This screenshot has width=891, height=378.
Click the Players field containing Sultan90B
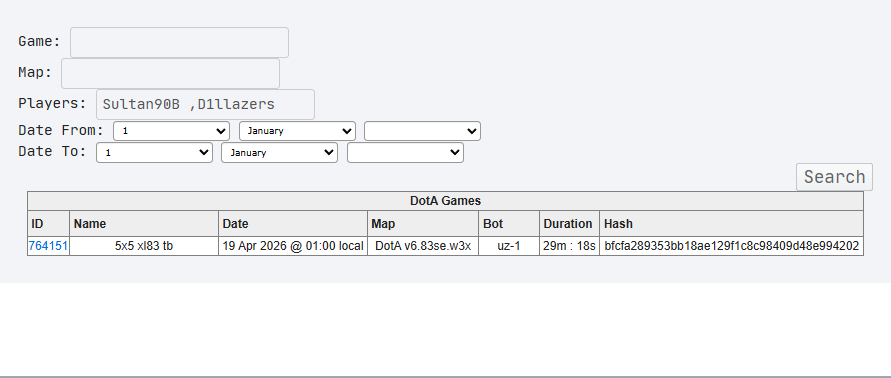pos(205,104)
